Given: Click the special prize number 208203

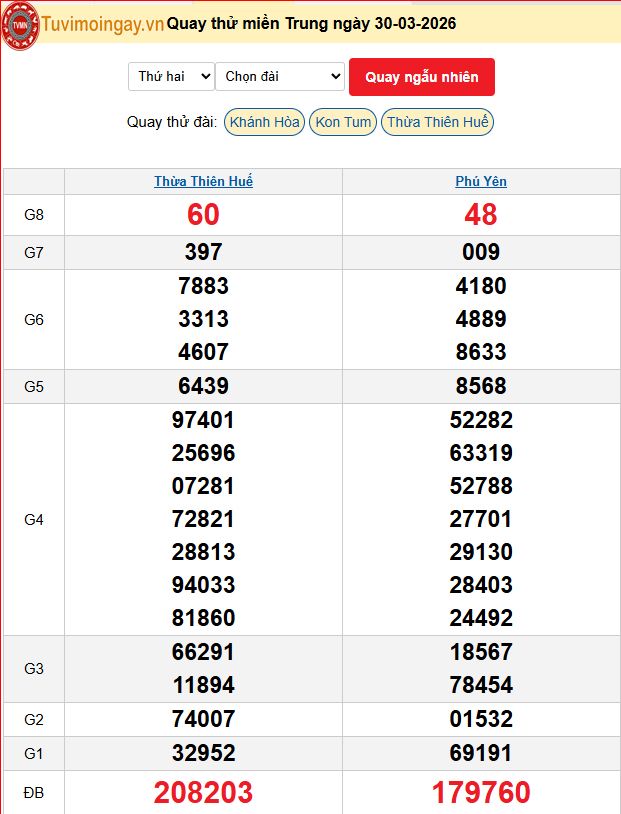Looking at the screenshot, I should point(203,793).
